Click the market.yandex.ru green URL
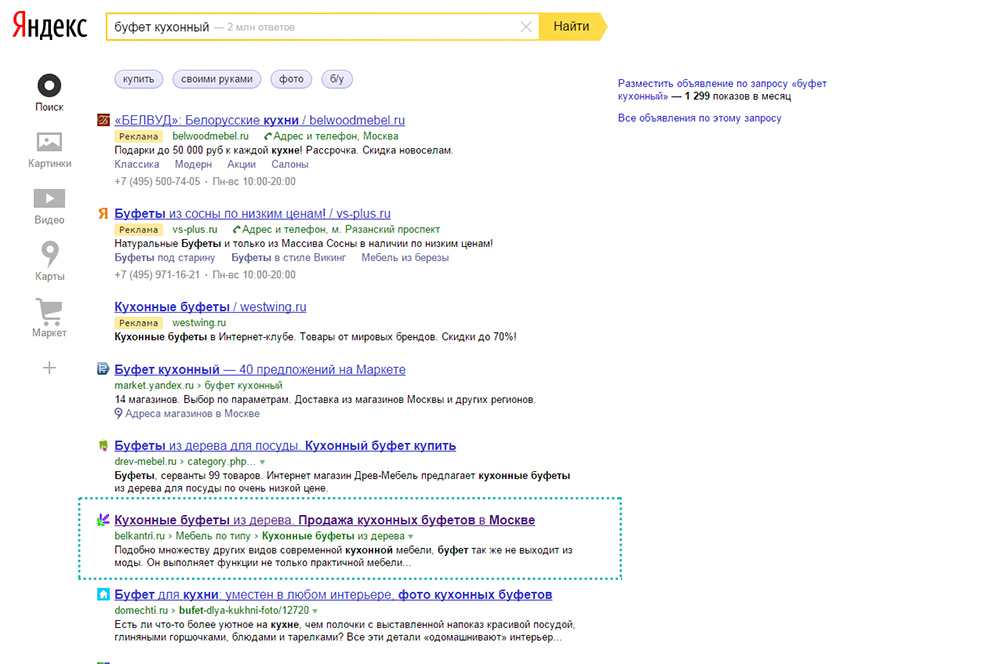Screen dimensions: 1000x664 click(154, 385)
